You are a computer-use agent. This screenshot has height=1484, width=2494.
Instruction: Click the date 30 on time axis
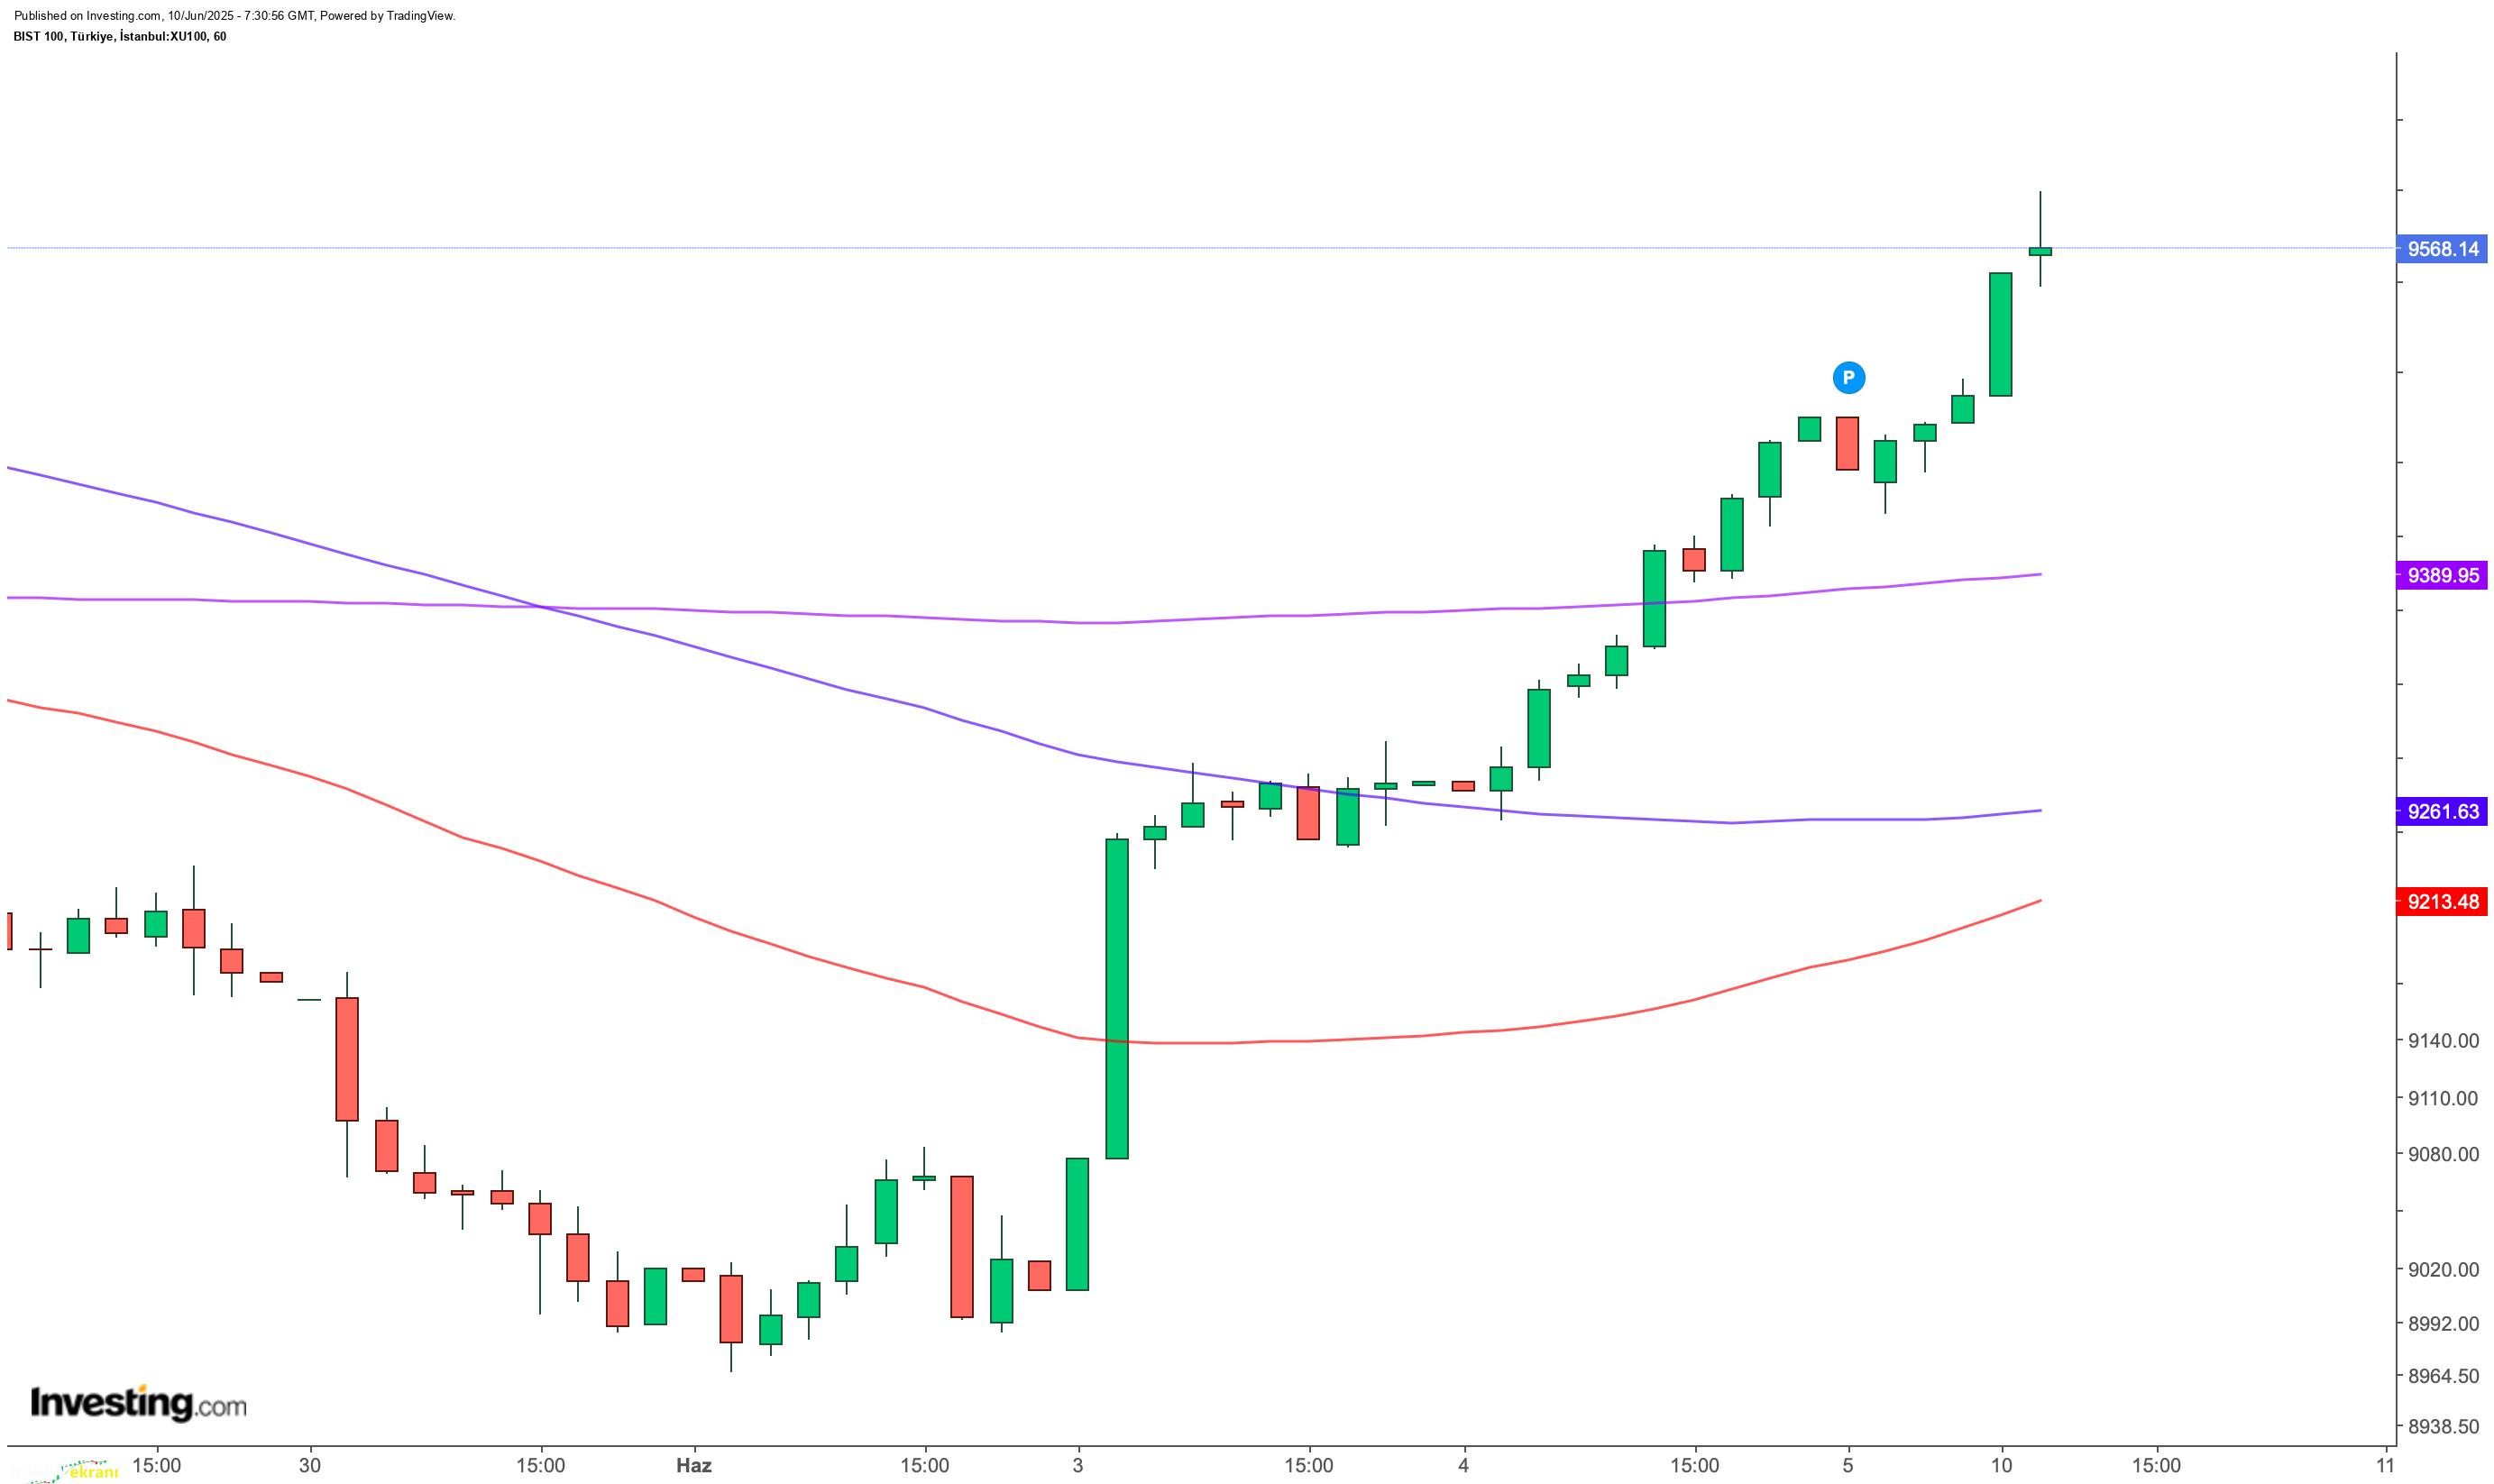311,1465
